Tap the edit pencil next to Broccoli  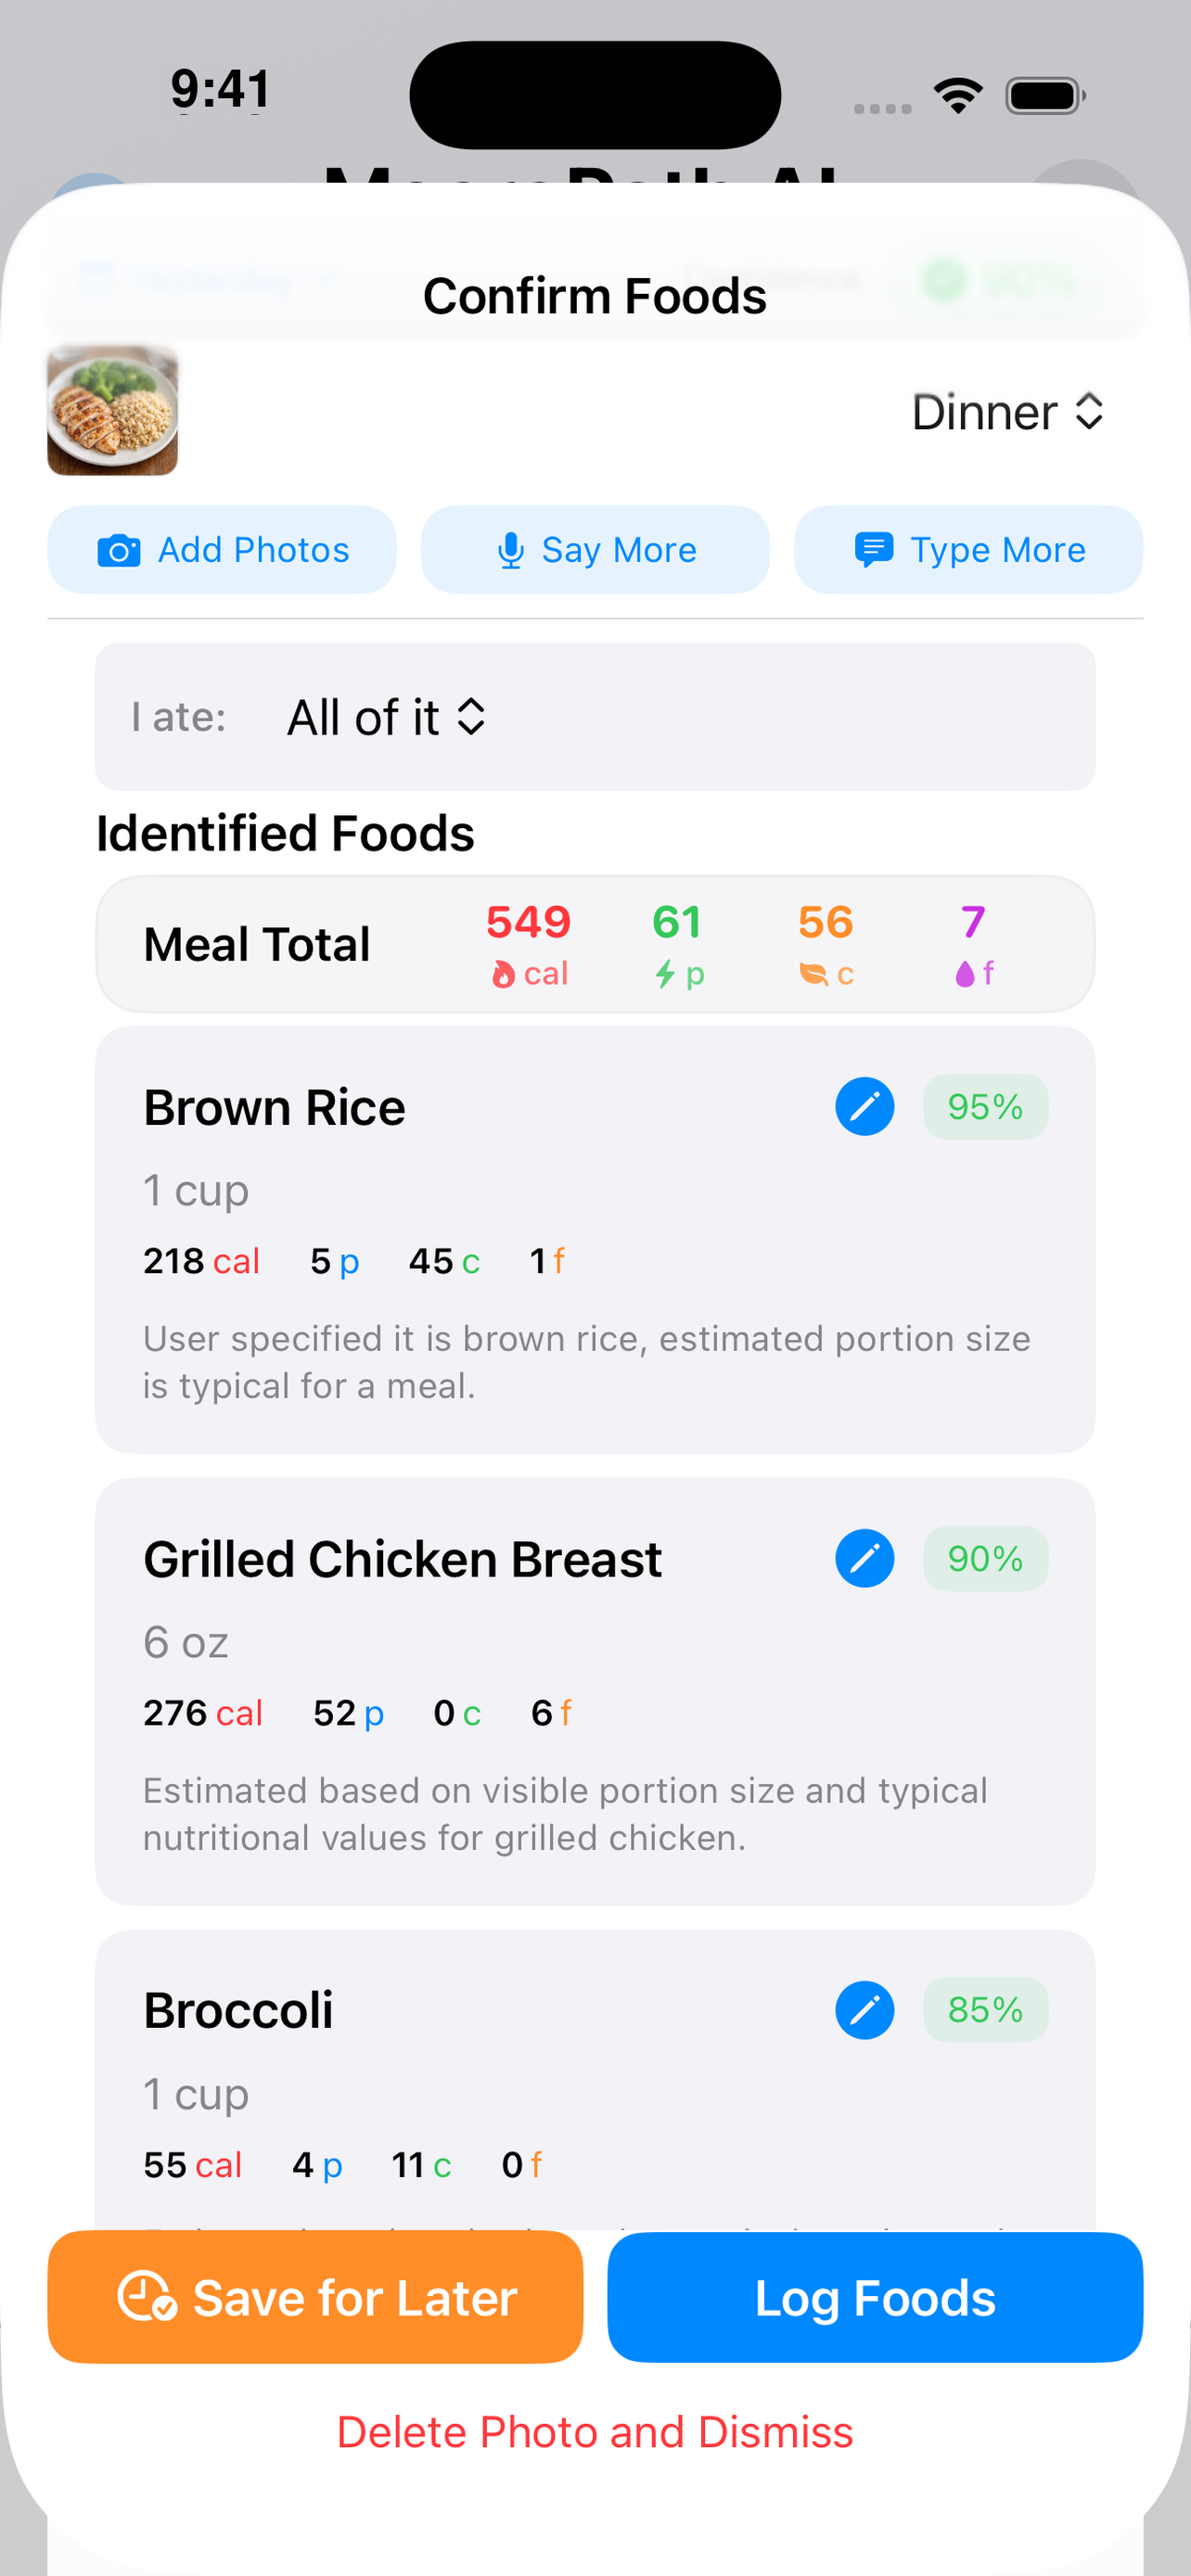(x=864, y=2009)
